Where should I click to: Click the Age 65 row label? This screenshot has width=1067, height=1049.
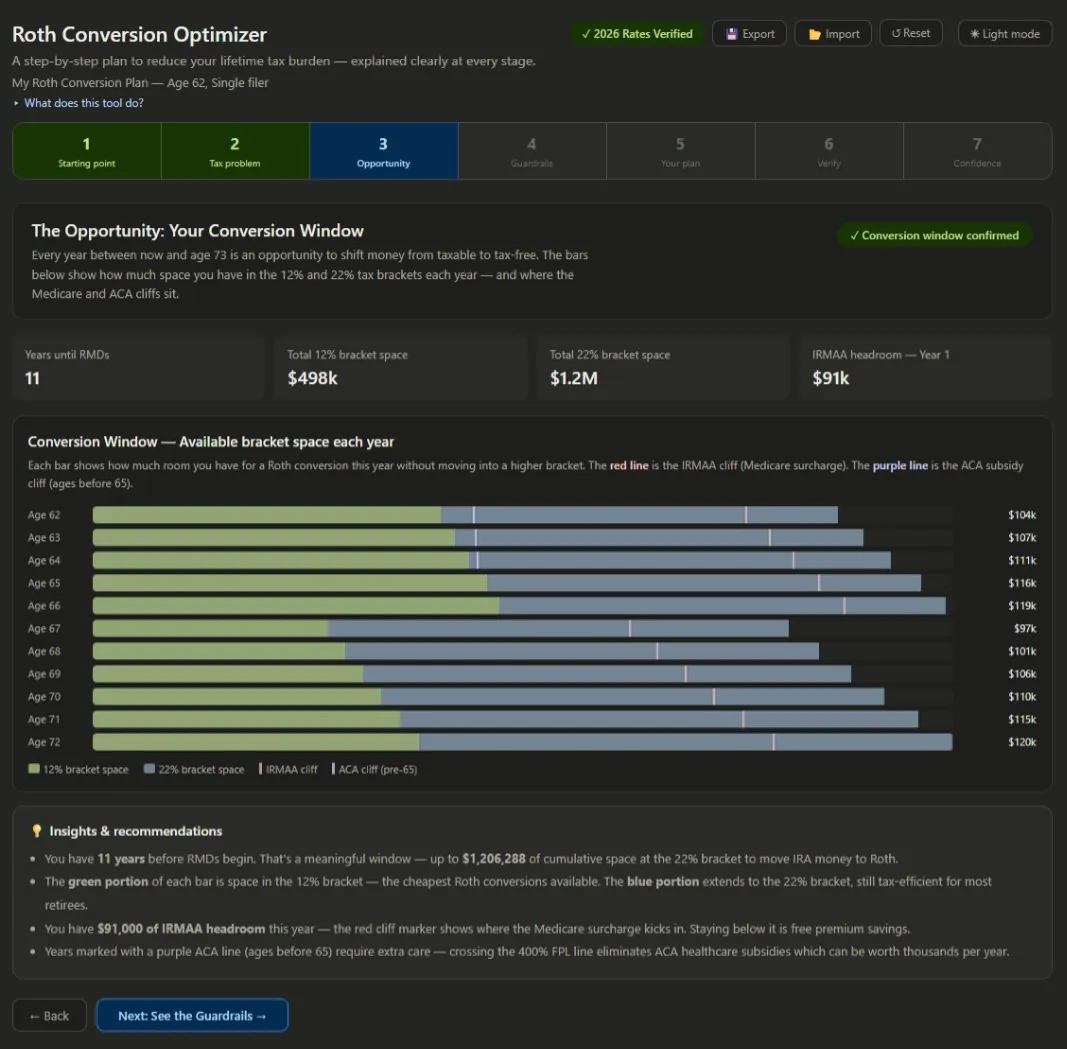coord(44,583)
